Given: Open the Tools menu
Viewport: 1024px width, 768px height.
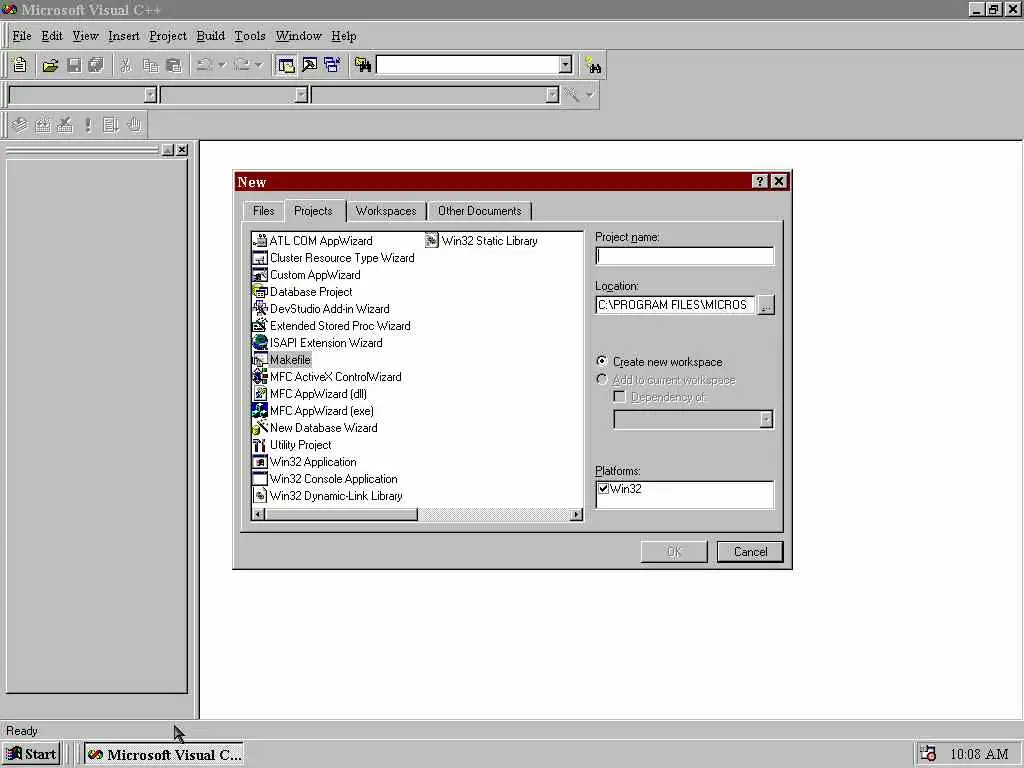Looking at the screenshot, I should [250, 36].
